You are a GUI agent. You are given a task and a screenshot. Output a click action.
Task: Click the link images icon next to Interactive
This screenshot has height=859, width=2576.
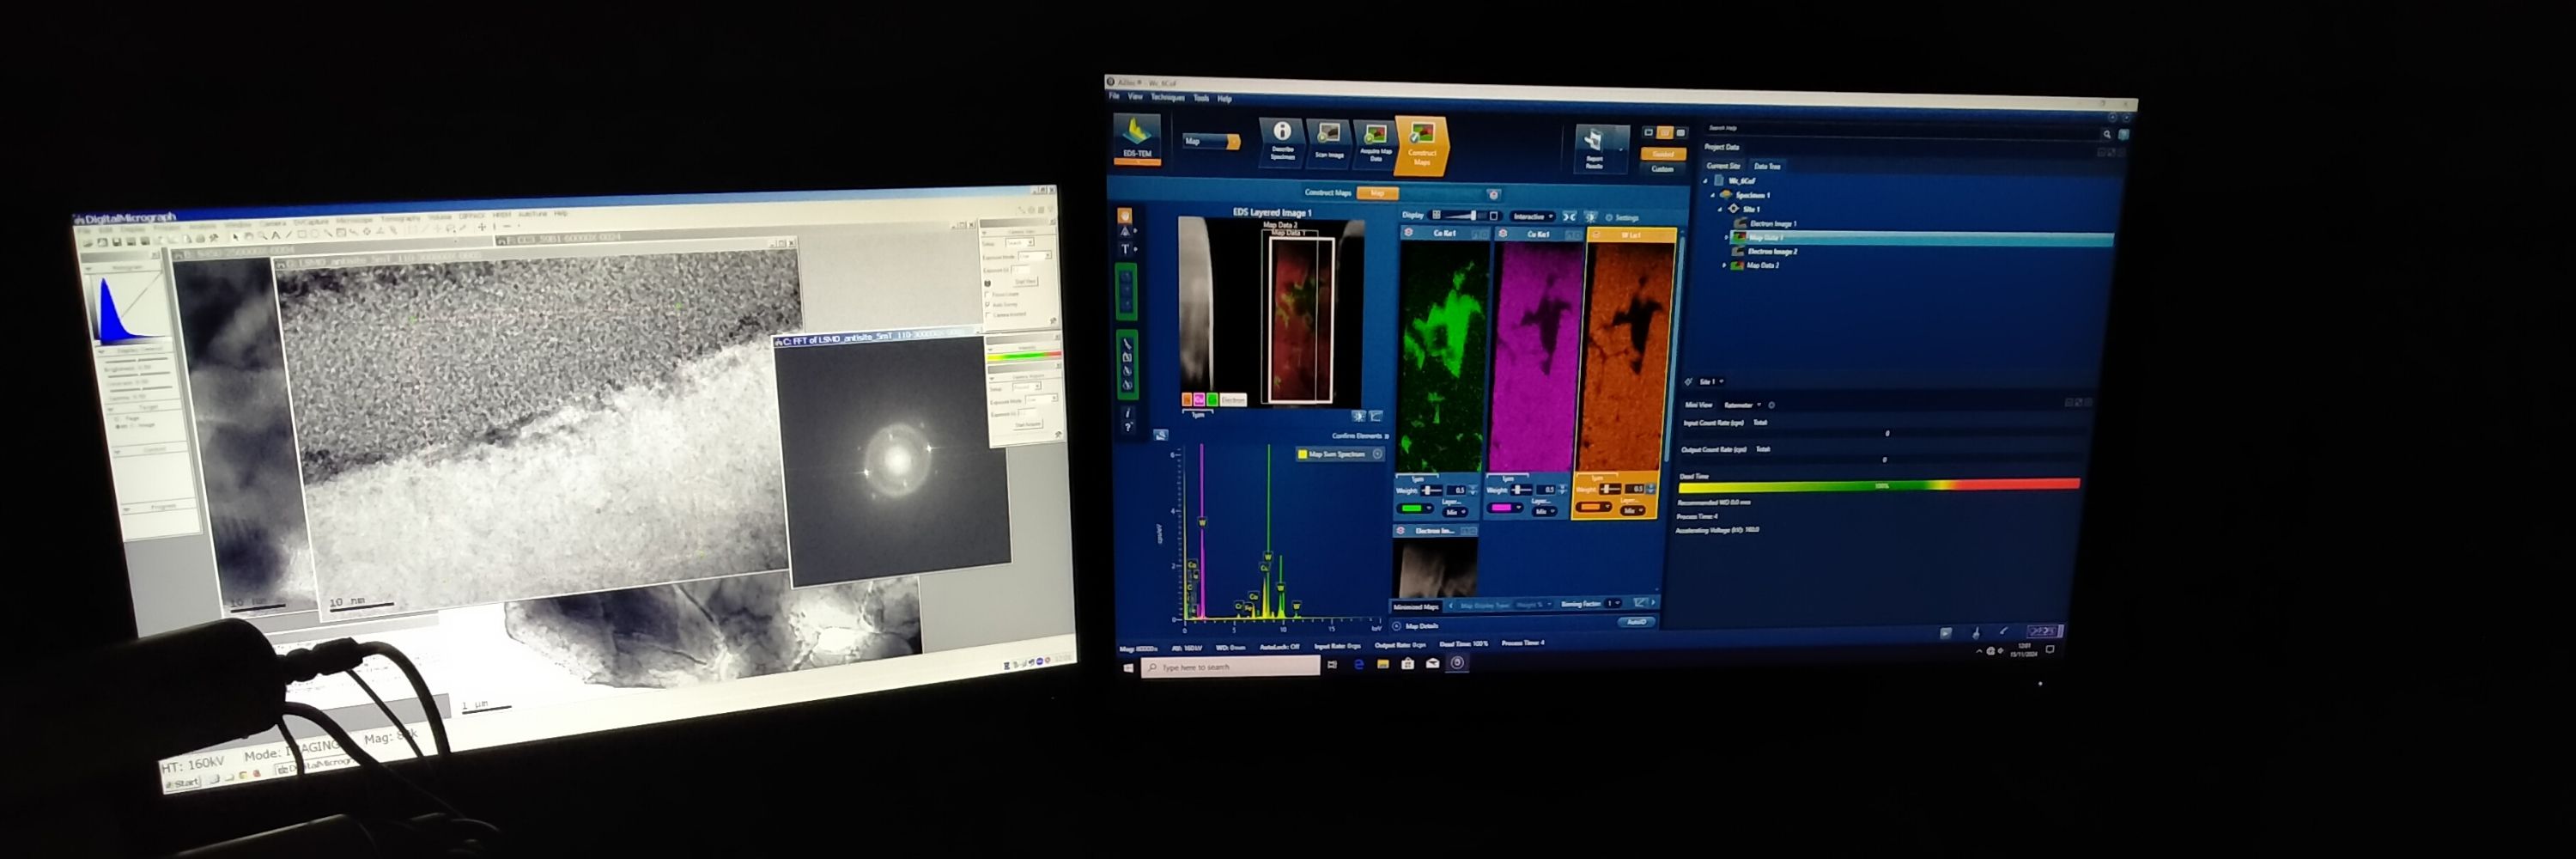click(x=1569, y=217)
